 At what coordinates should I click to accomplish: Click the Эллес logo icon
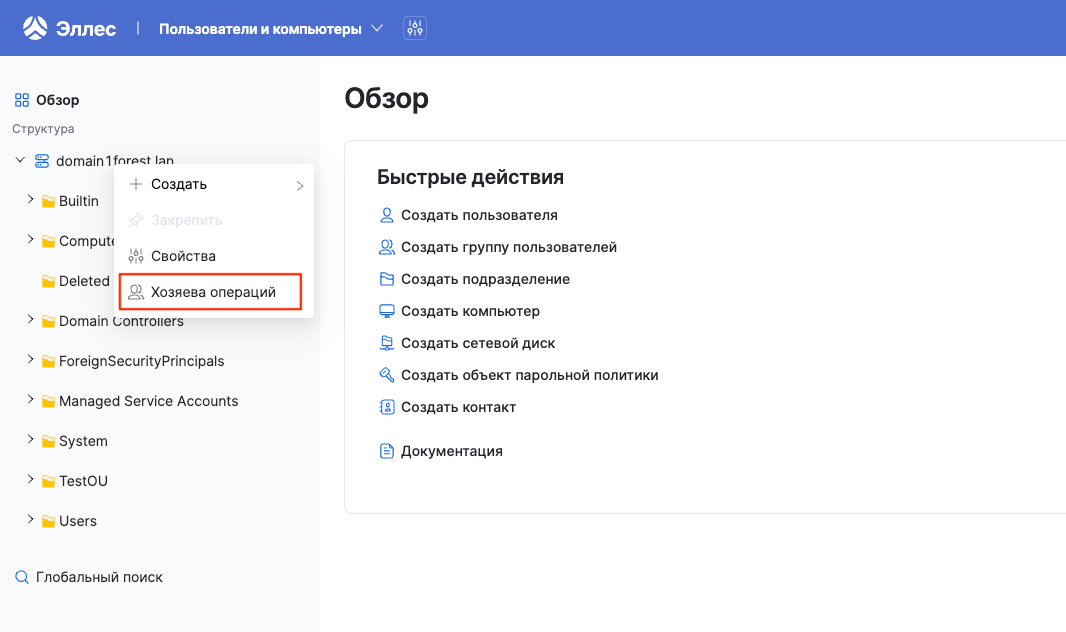click(35, 28)
